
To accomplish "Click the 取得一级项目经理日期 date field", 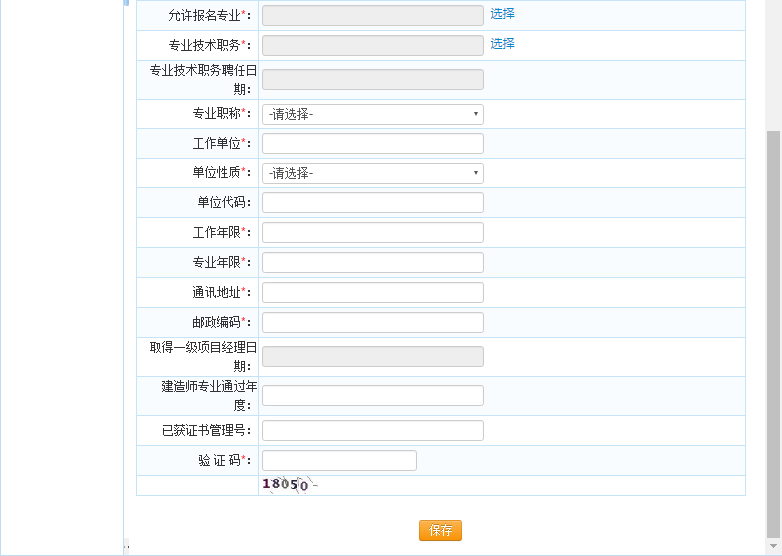I will (x=372, y=357).
